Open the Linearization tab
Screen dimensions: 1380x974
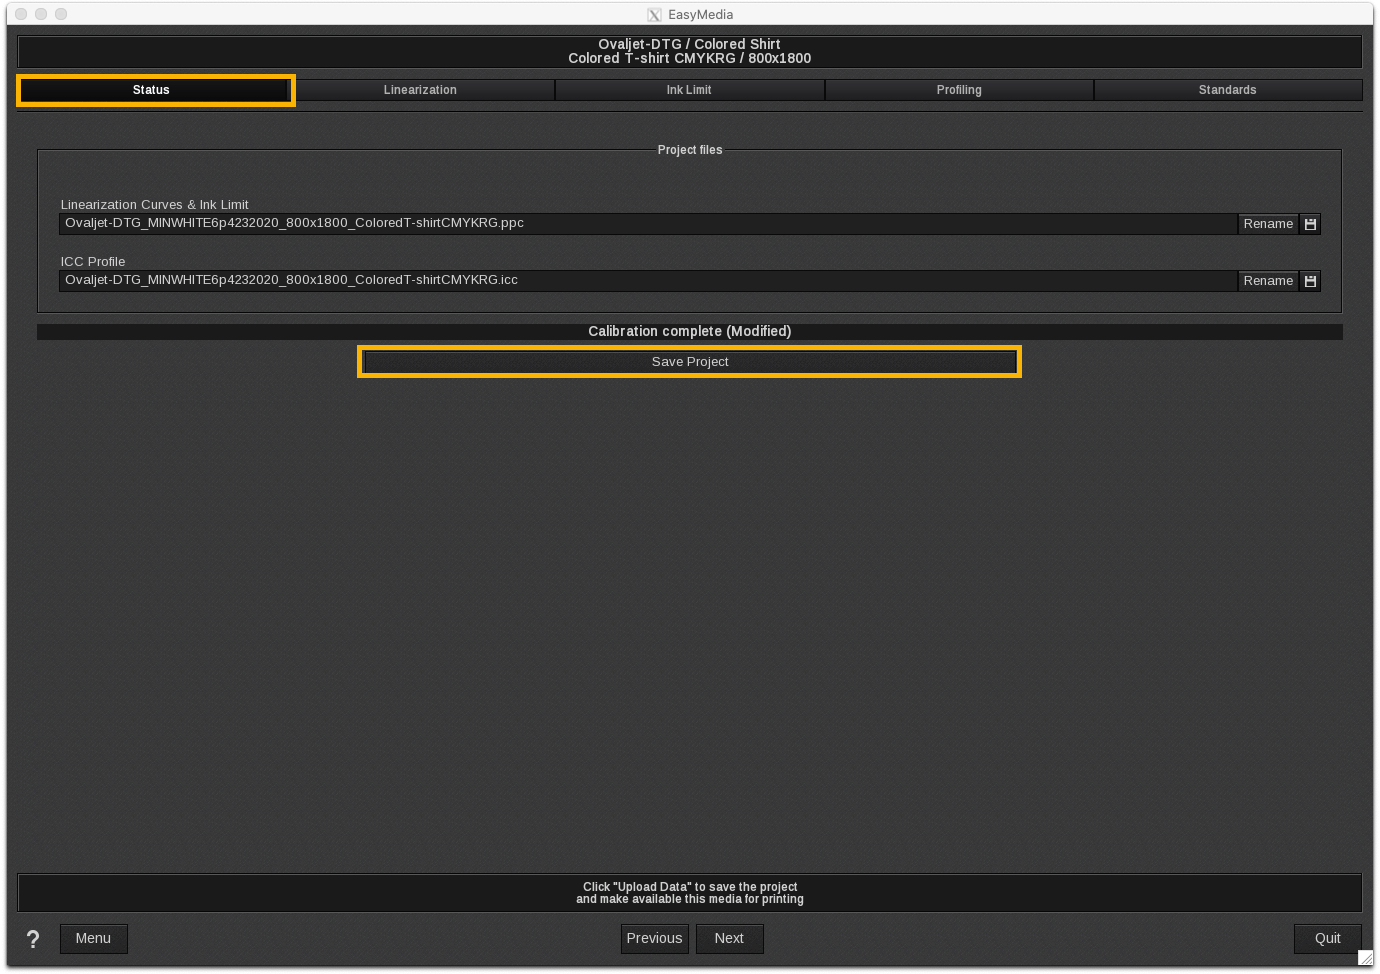(420, 90)
